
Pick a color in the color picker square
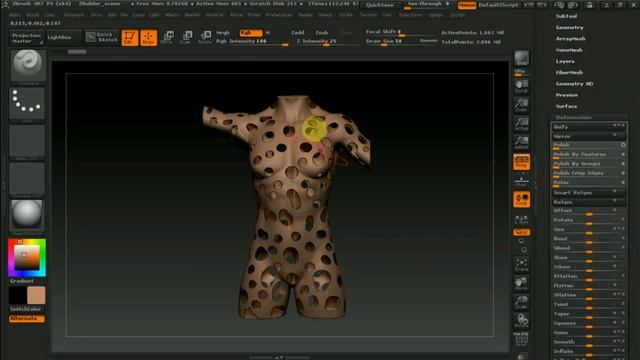click(27, 258)
